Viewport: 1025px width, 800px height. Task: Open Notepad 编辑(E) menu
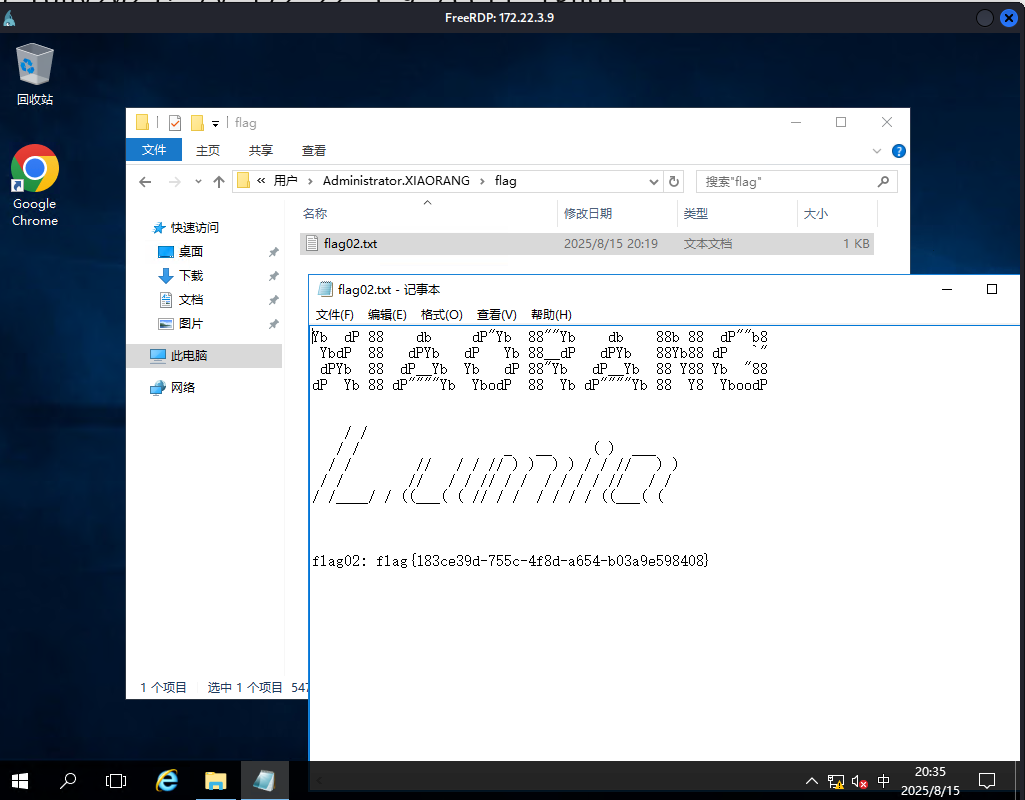387,315
